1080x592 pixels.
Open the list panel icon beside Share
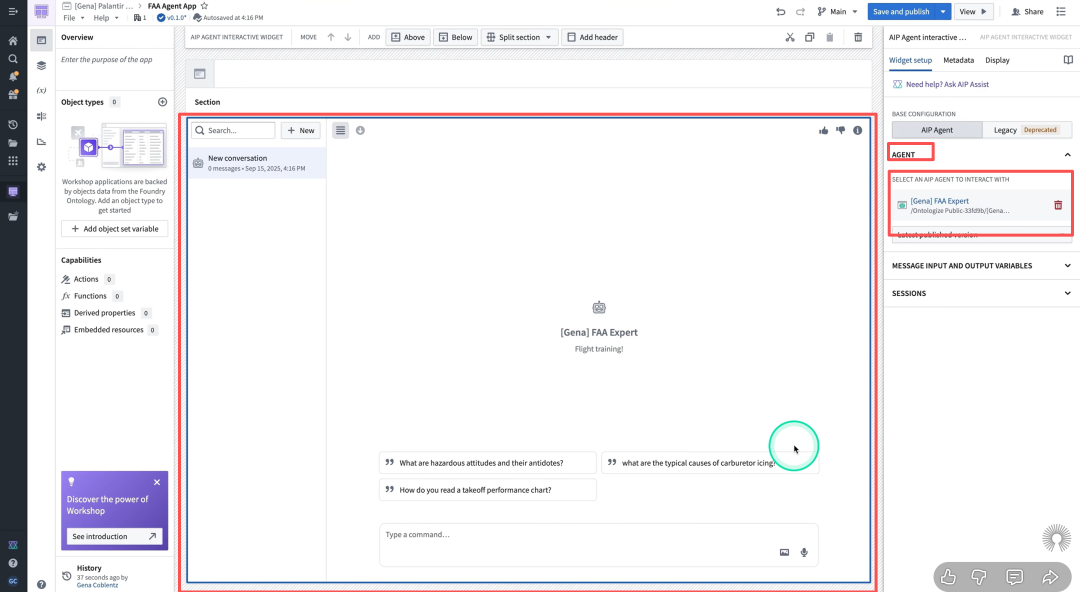coord(1061,12)
